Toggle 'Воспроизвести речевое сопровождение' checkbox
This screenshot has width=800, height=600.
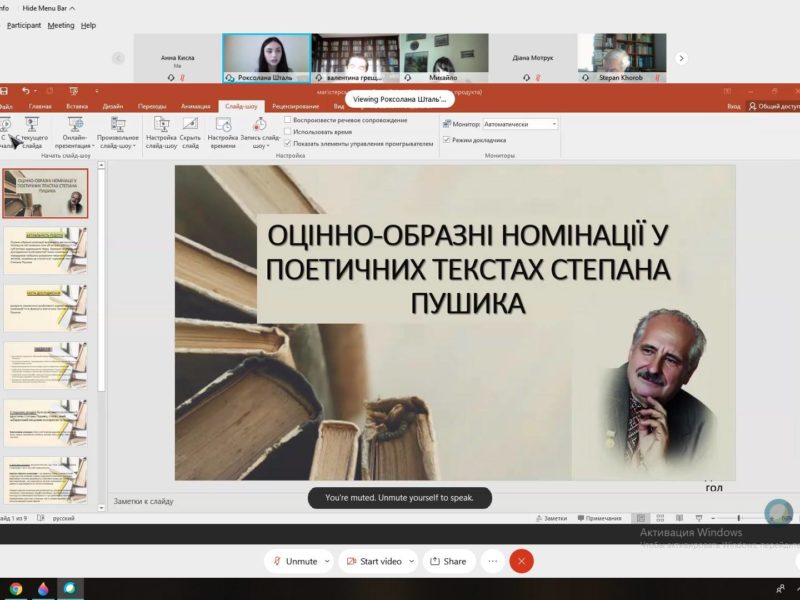coord(288,120)
